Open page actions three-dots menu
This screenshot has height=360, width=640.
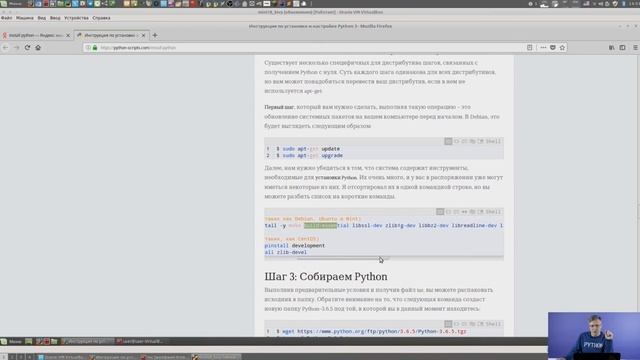[x=543, y=48]
